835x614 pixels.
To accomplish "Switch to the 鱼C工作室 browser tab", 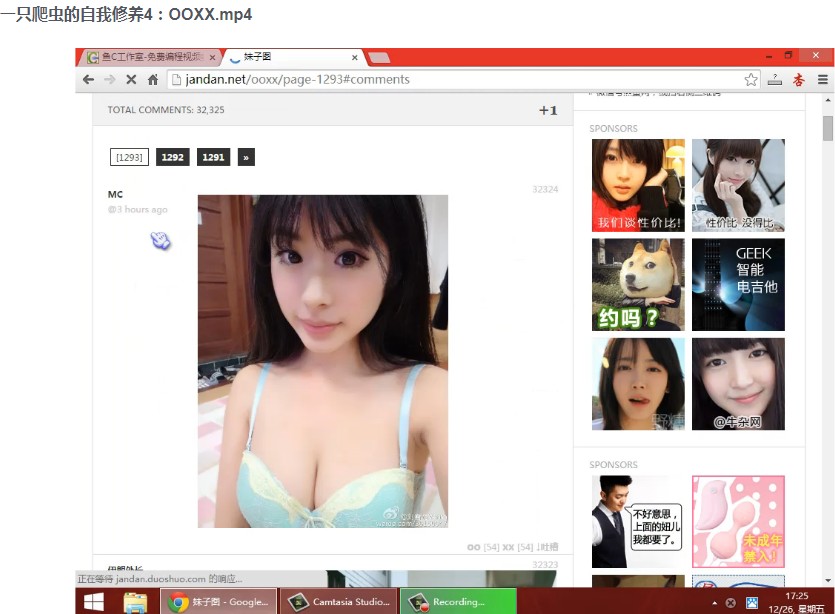I will (150, 57).
